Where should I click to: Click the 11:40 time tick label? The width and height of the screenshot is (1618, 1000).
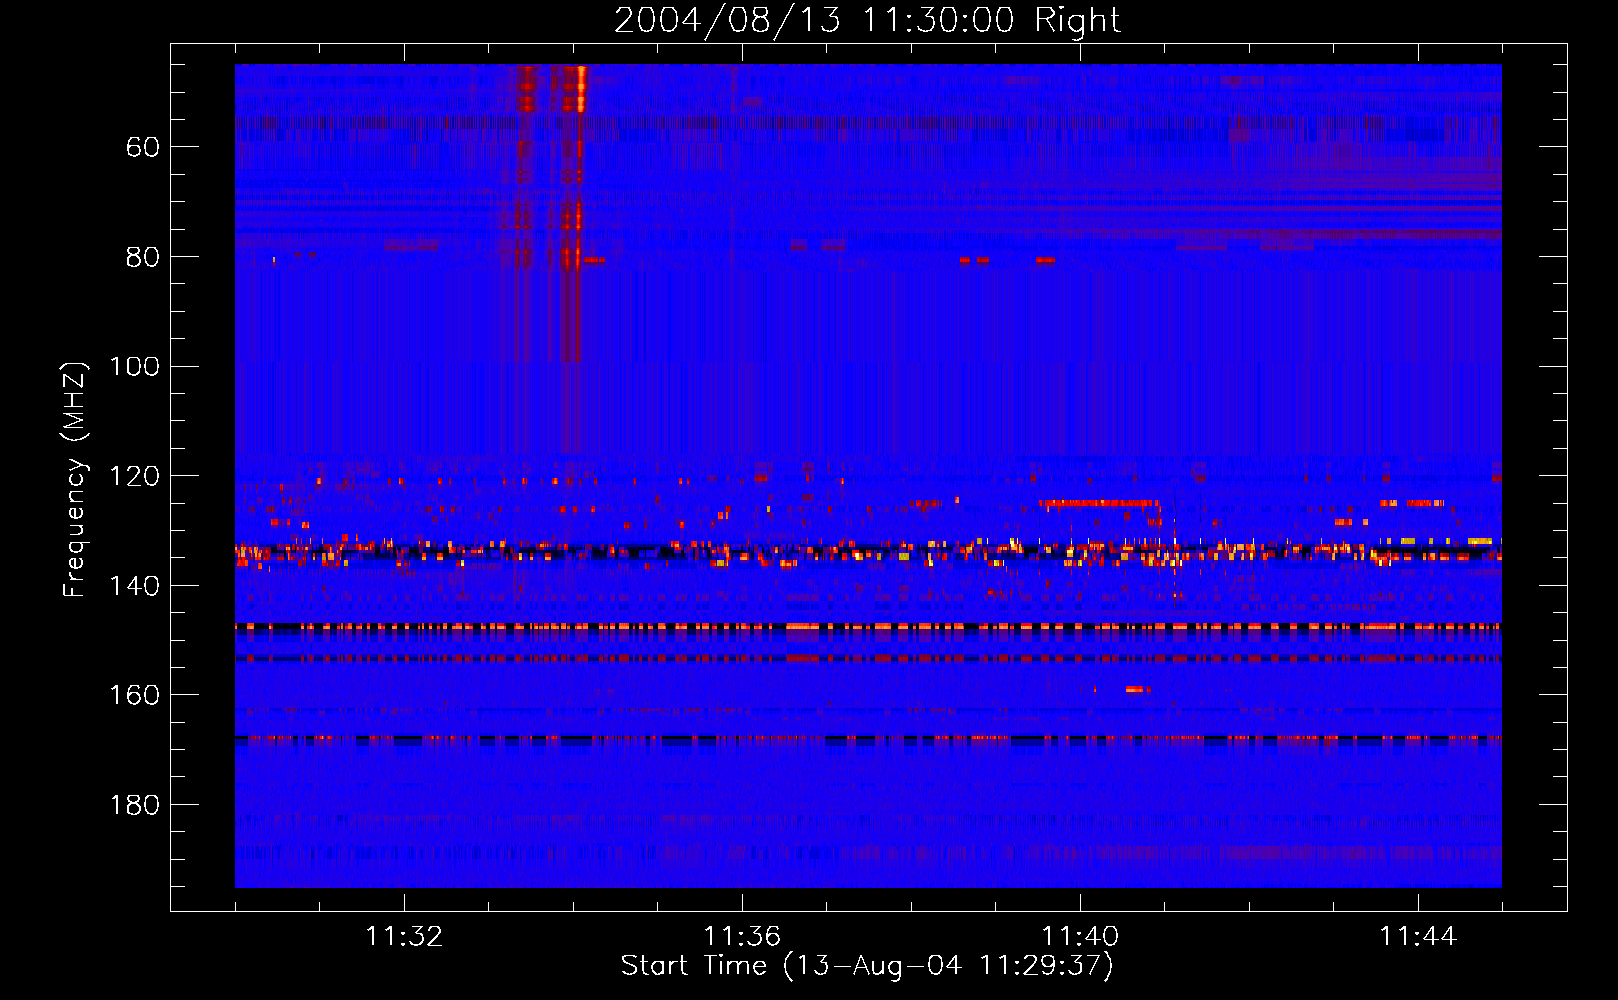pos(1080,937)
